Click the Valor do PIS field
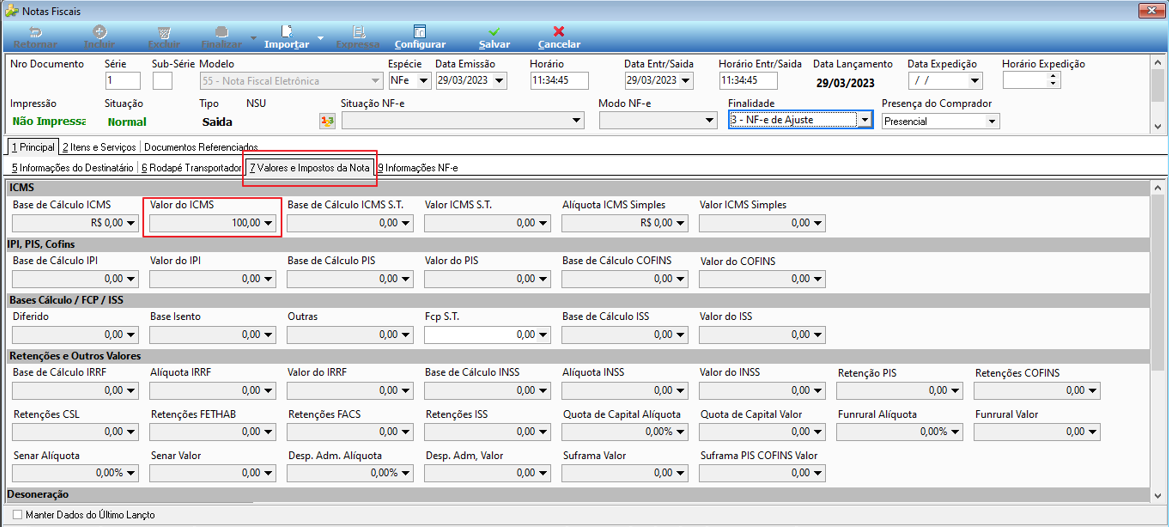This screenshot has height=527, width=1169. 487,278
